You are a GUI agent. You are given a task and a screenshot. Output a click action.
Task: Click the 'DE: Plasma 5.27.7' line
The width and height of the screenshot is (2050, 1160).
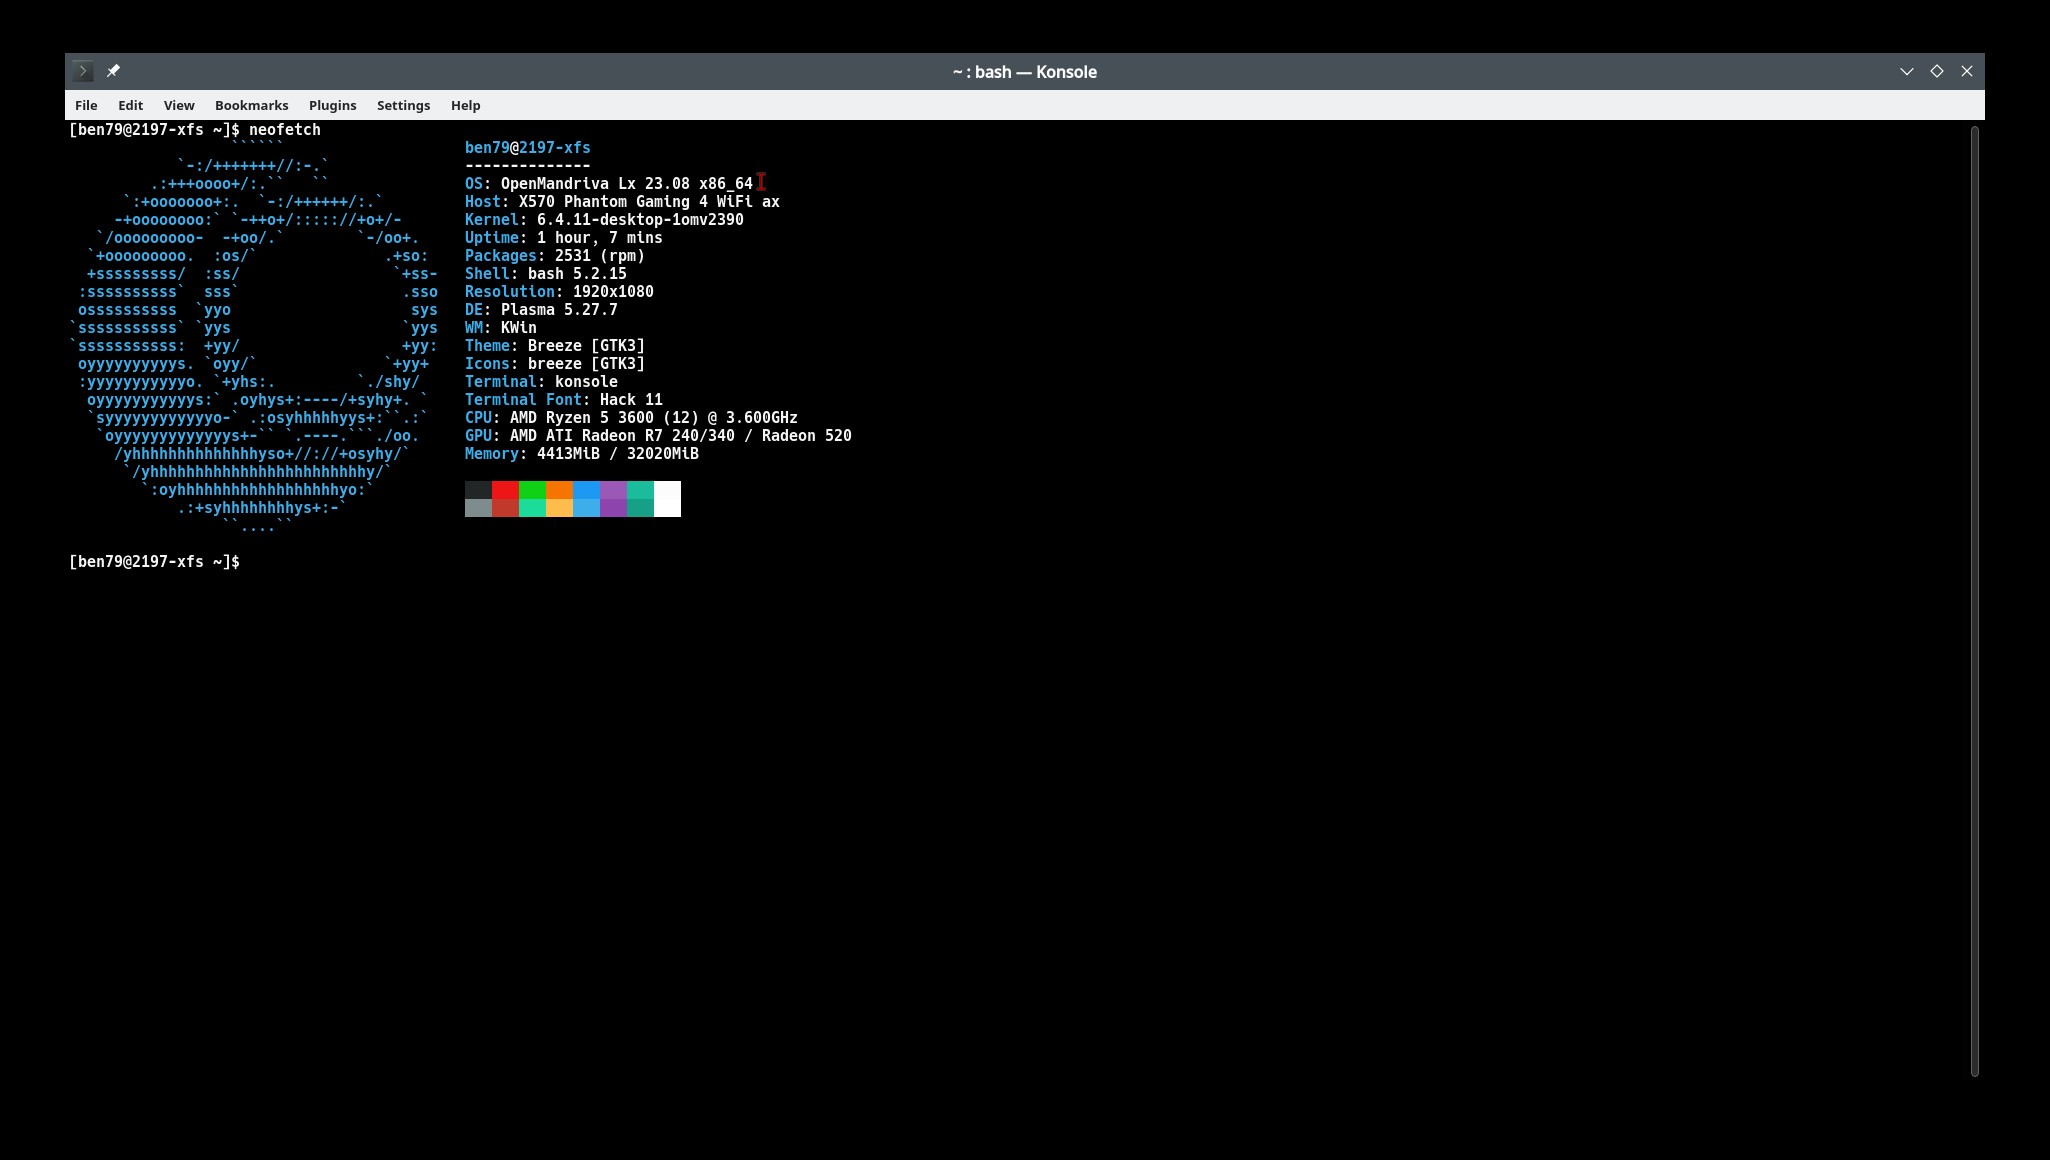[x=541, y=310]
